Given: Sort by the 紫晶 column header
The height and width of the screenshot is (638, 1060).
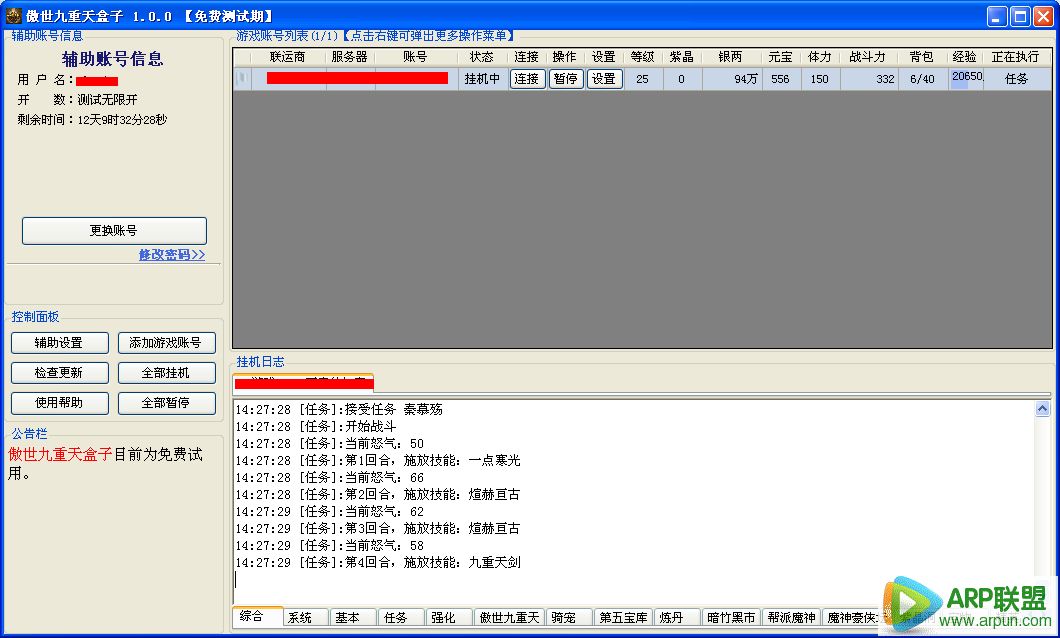Looking at the screenshot, I should point(681,57).
